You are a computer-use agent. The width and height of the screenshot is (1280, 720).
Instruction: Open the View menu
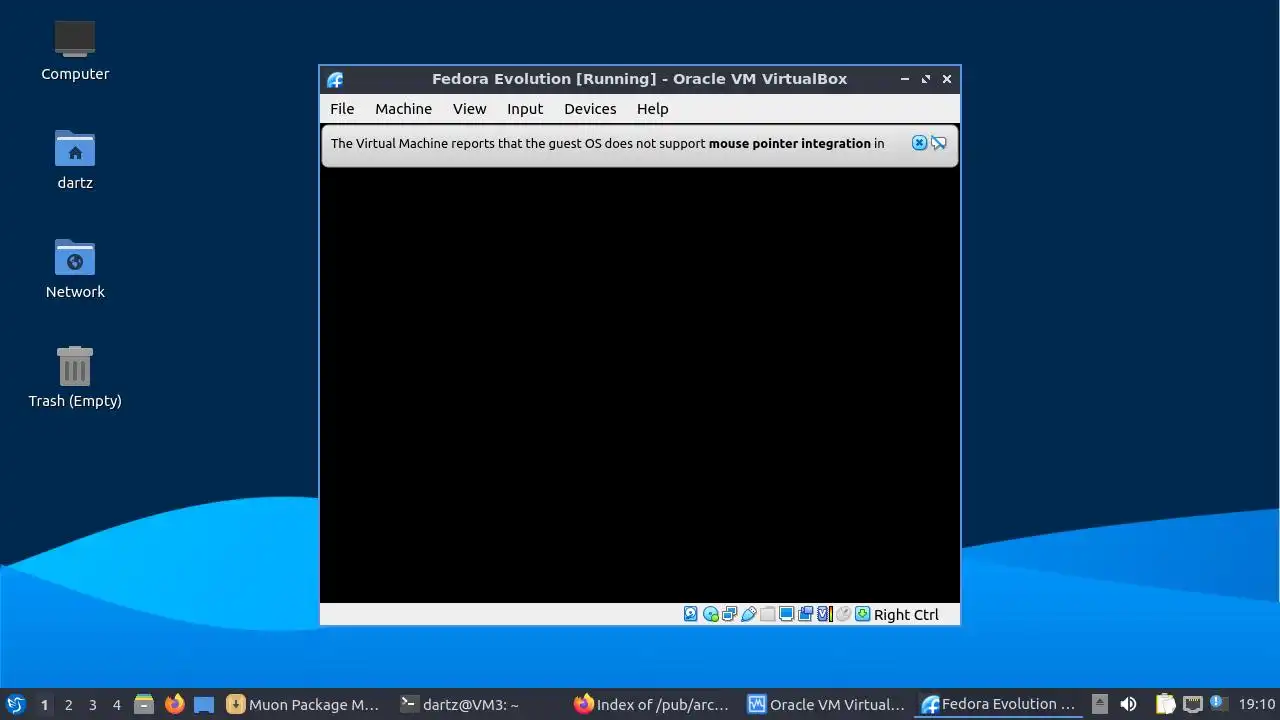click(x=469, y=109)
